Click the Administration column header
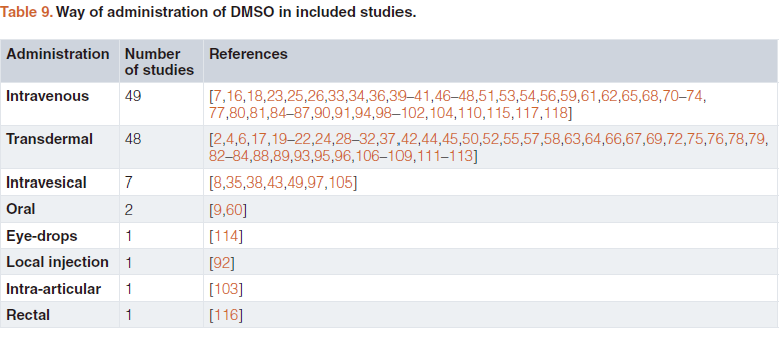 point(57,54)
